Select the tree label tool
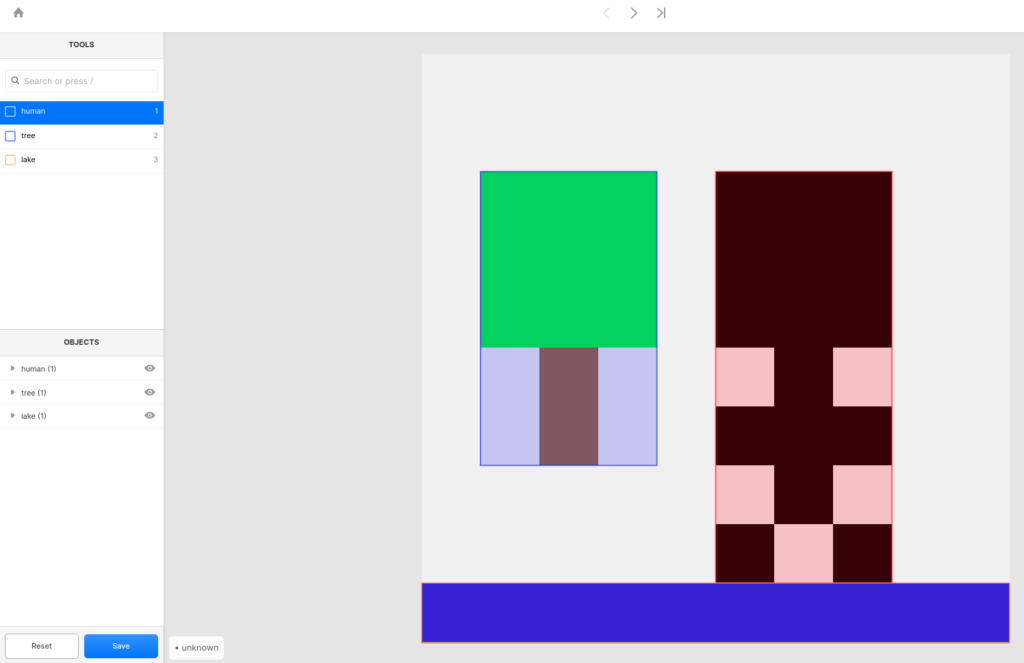 pos(82,136)
